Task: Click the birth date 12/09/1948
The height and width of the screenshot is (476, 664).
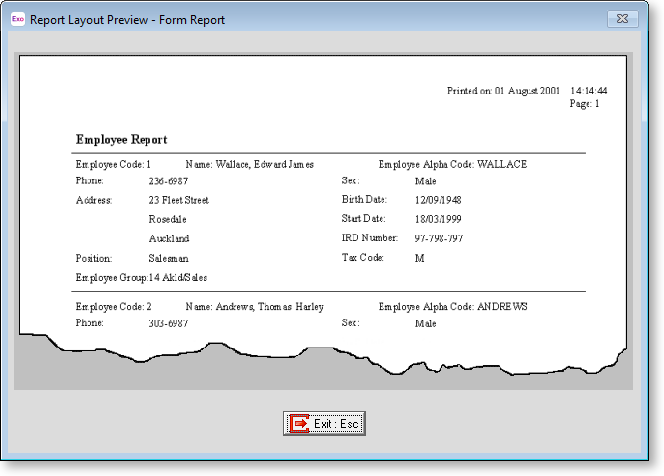Action: click(439, 200)
